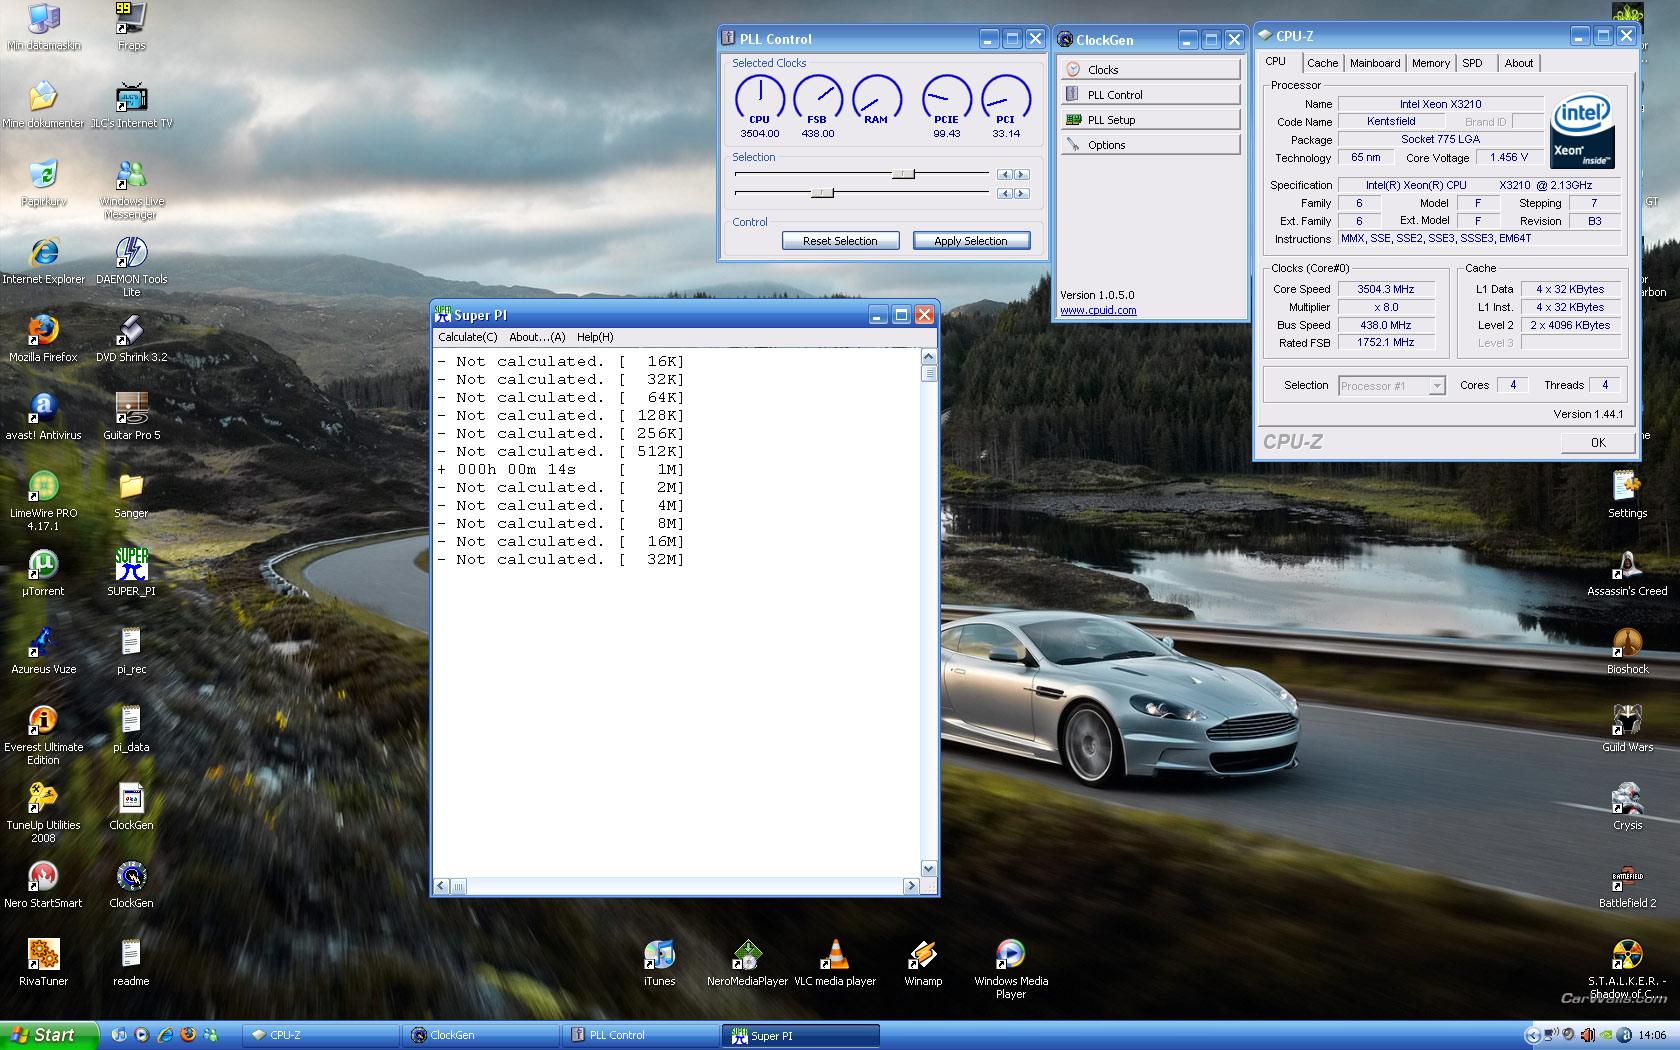Click the lower selection slider thumb
Viewport: 1680px width, 1050px height.
coord(822,193)
